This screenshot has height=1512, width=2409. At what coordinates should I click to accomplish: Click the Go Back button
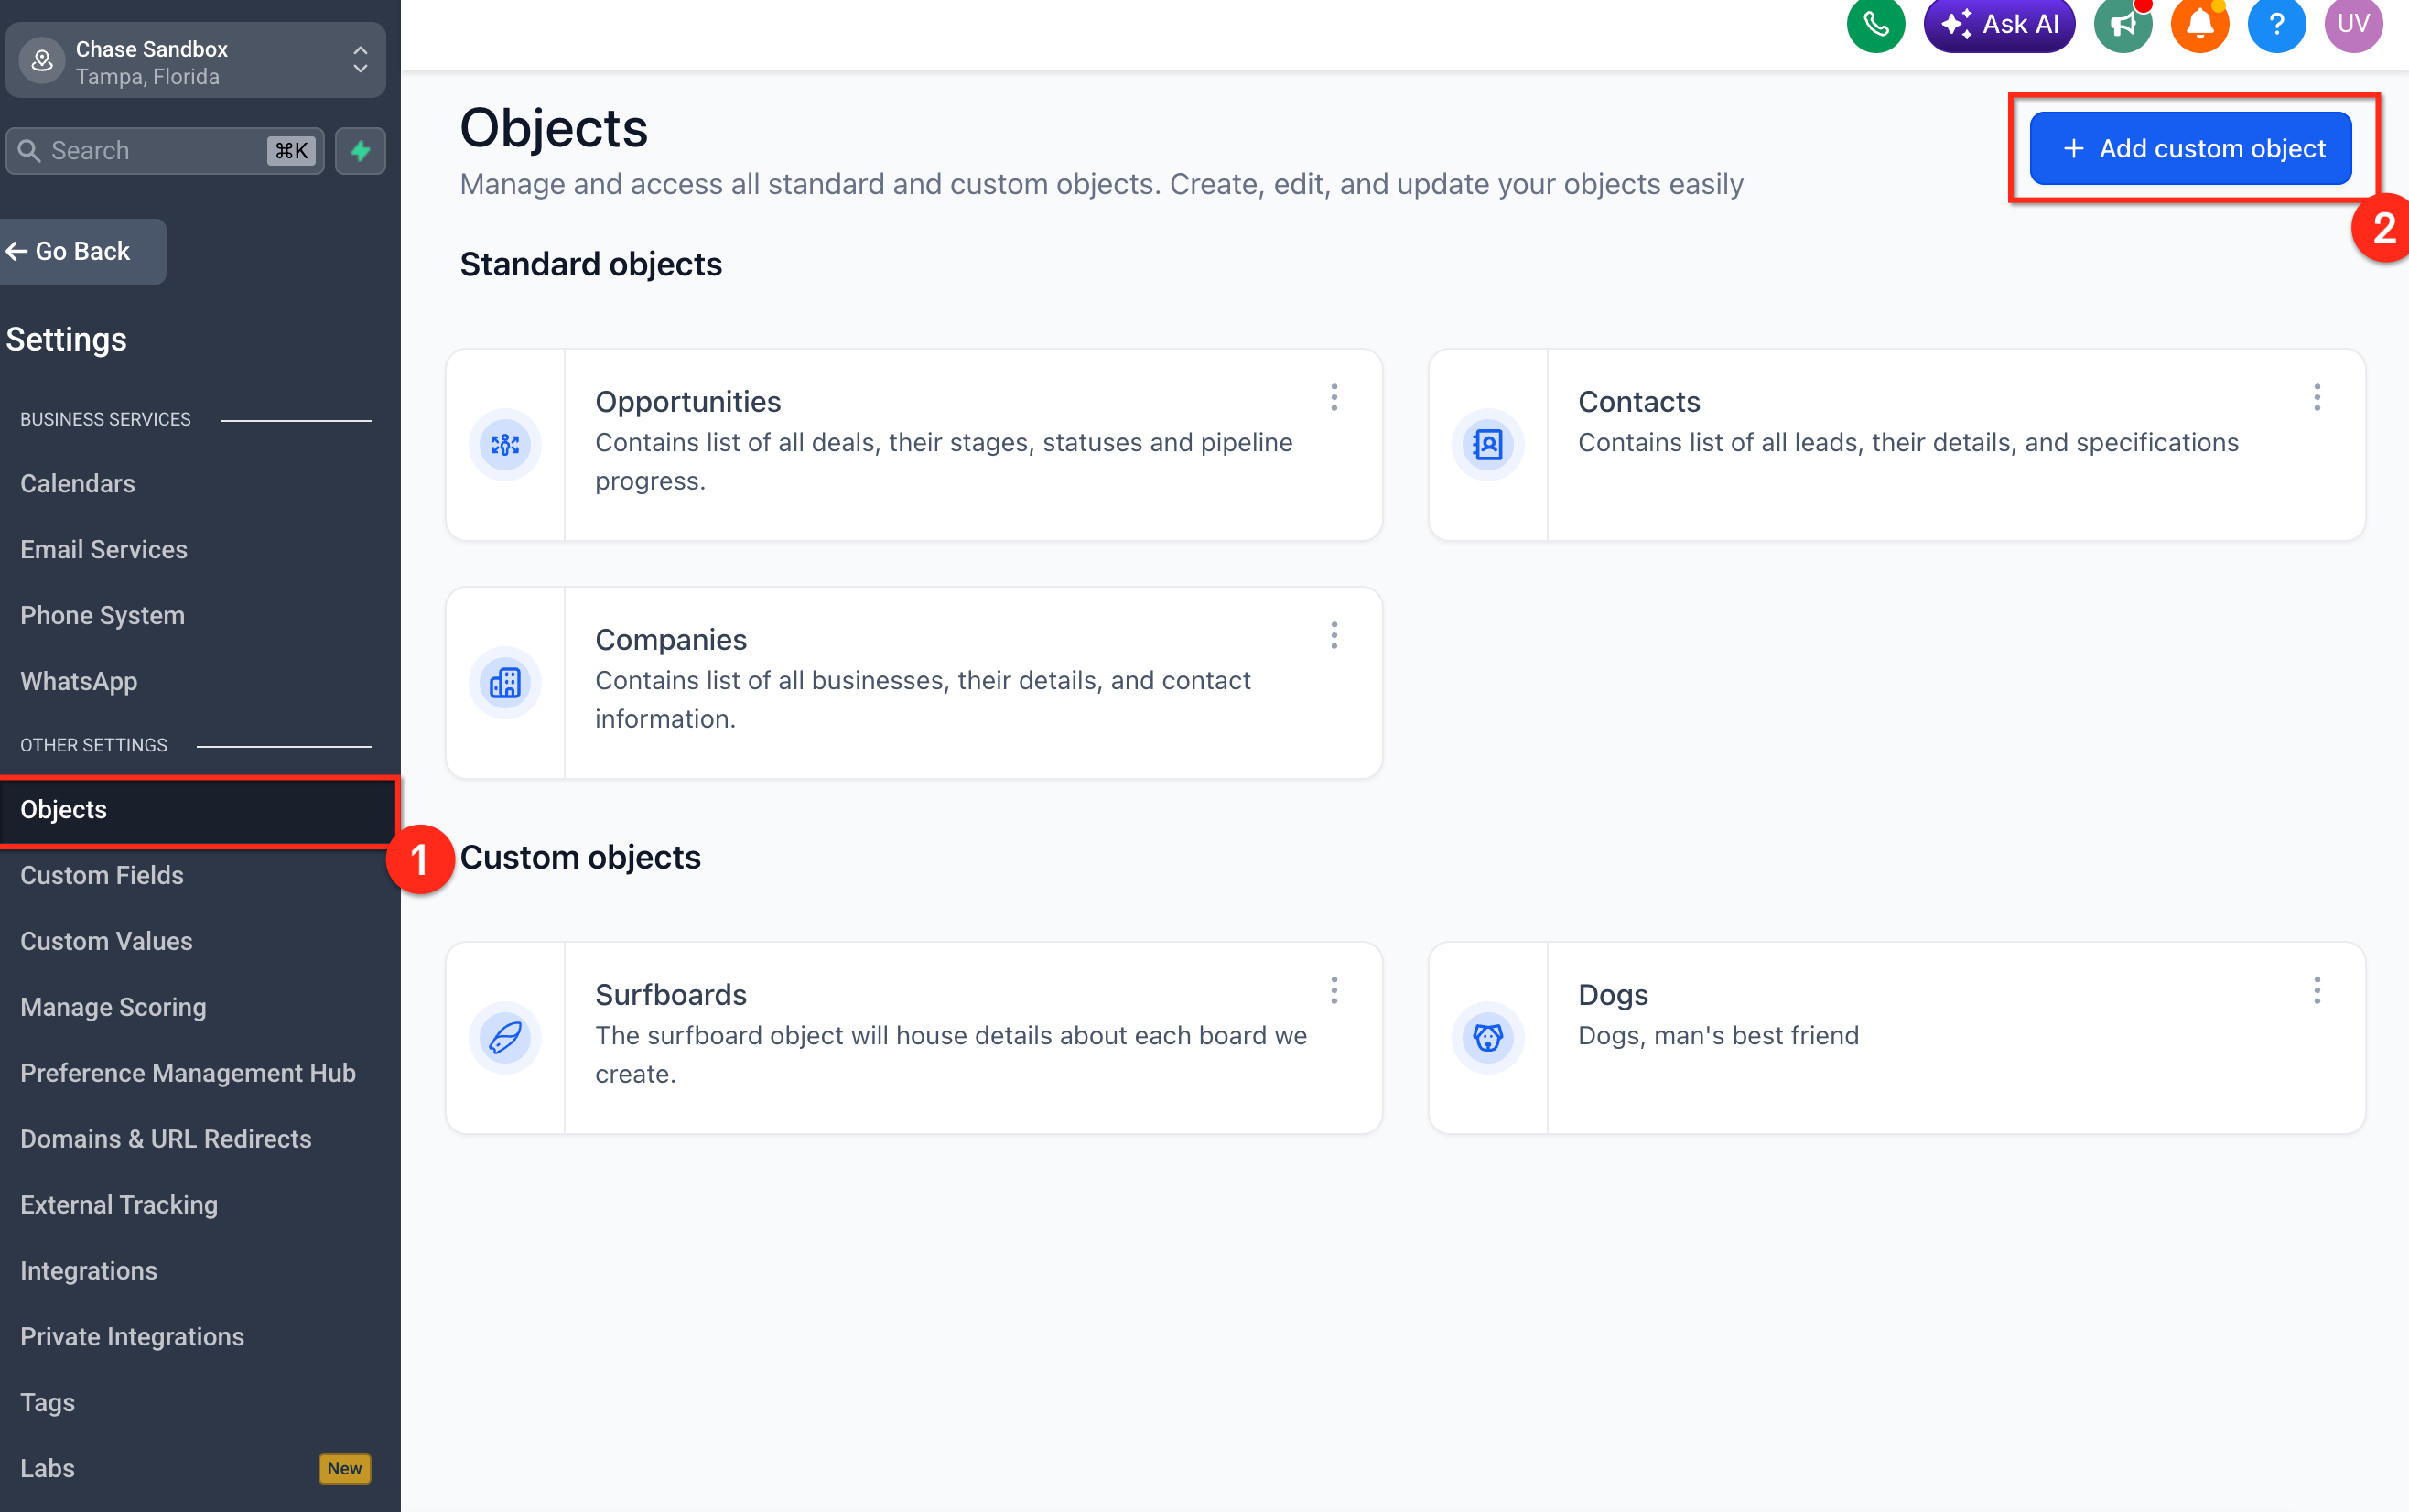[82, 251]
